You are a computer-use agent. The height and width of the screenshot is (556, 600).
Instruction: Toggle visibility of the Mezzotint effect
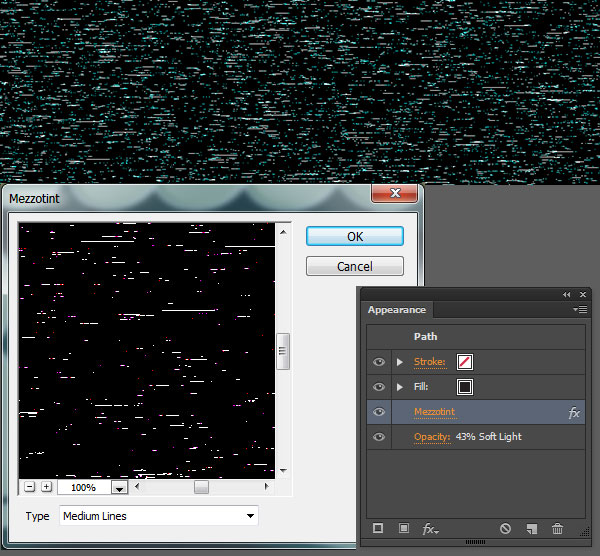(378, 412)
